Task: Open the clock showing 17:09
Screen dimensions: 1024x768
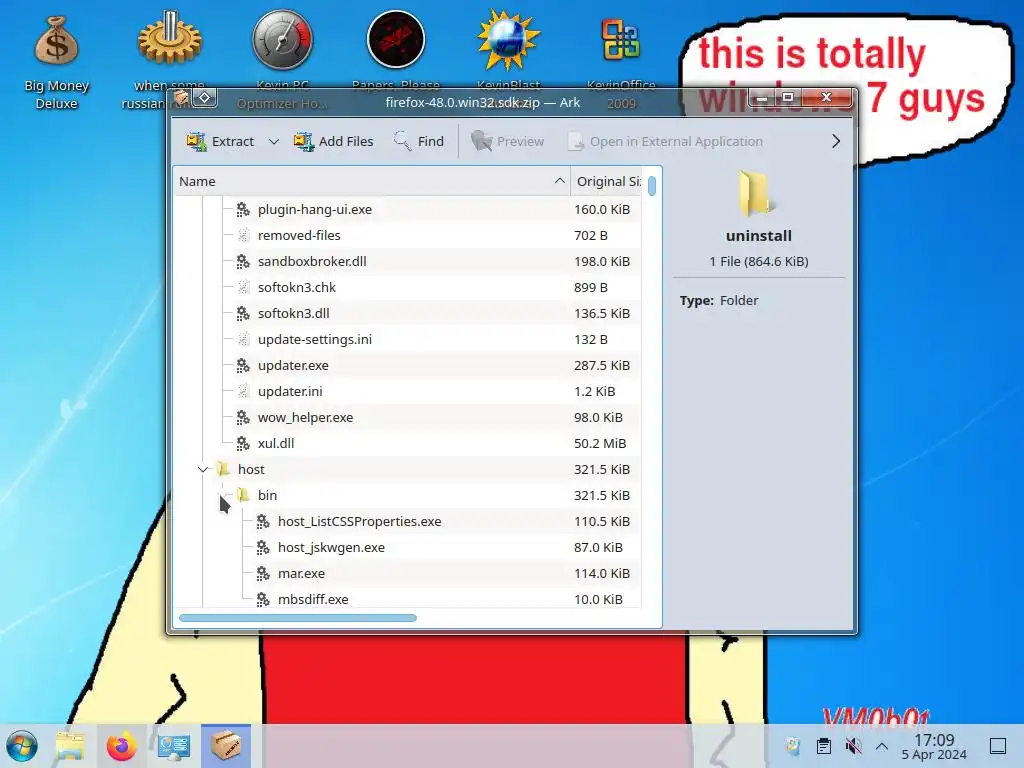Action: coord(934,746)
